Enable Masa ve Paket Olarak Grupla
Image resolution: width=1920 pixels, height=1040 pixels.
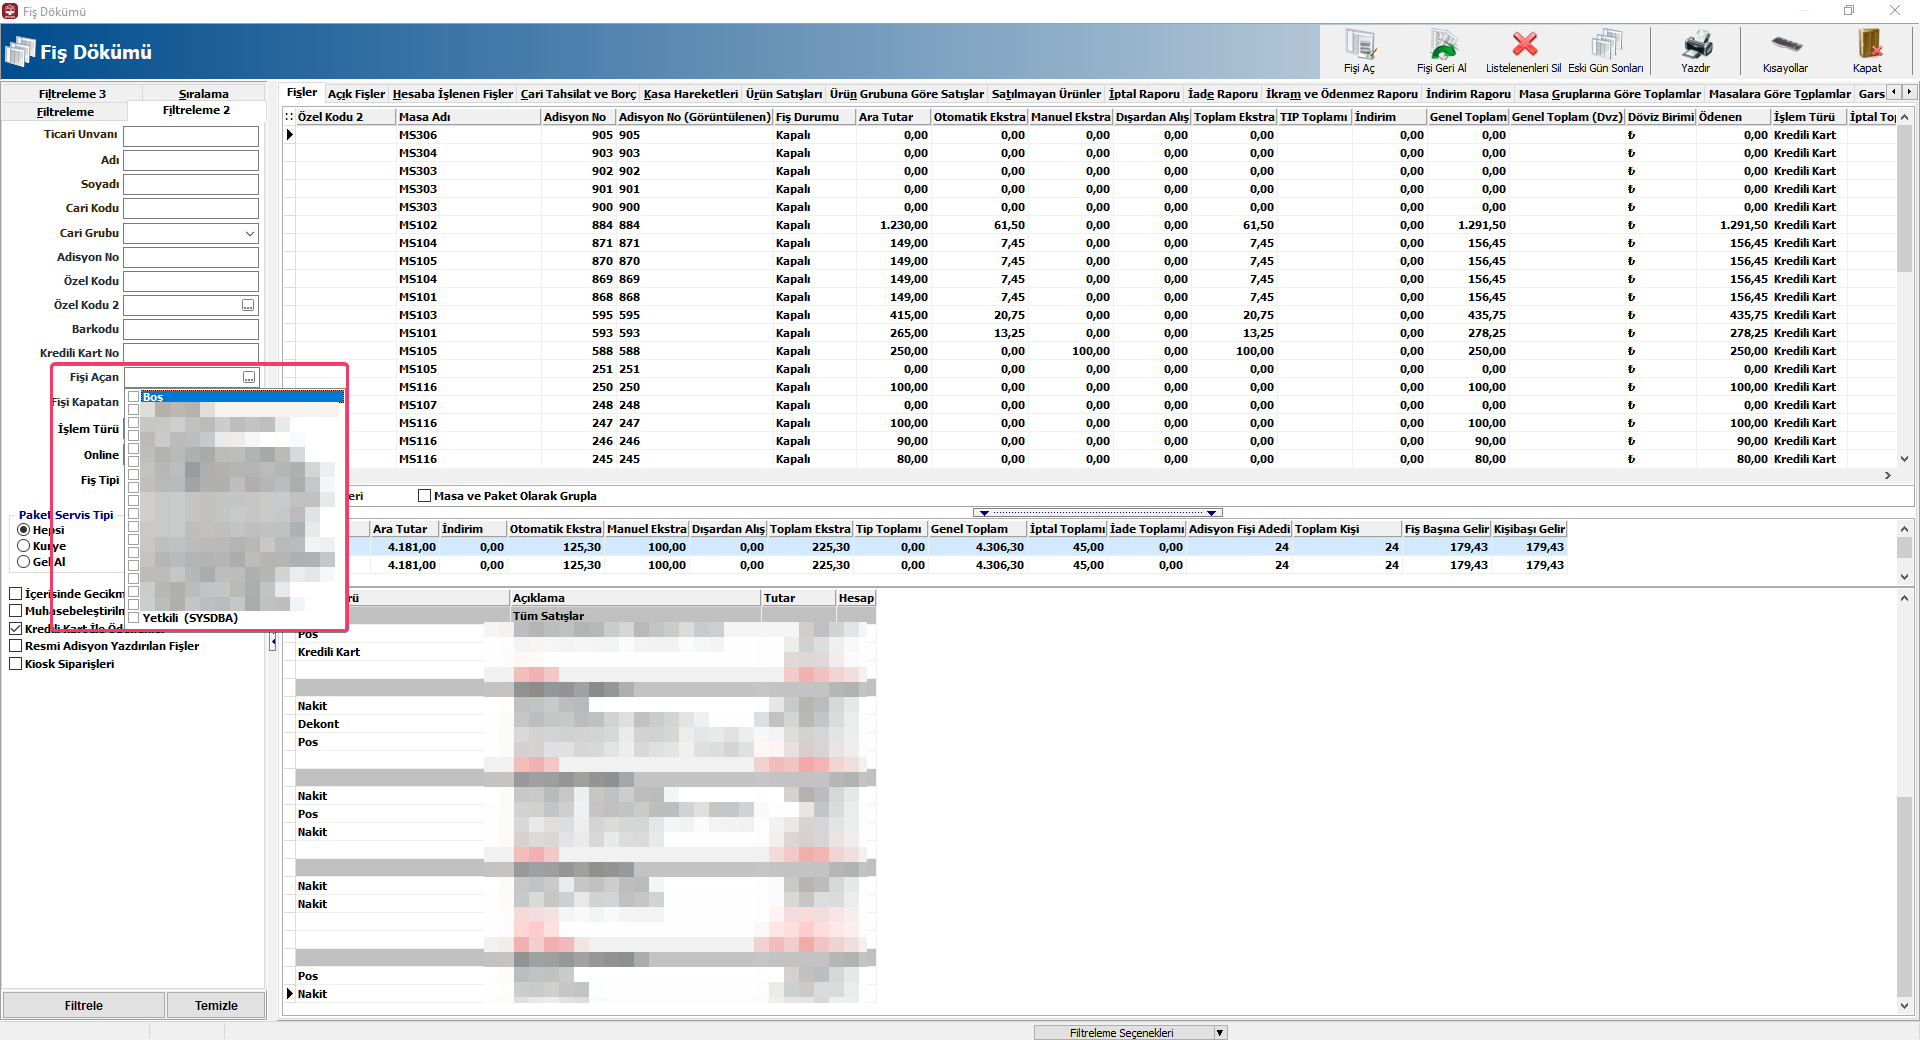[424, 496]
